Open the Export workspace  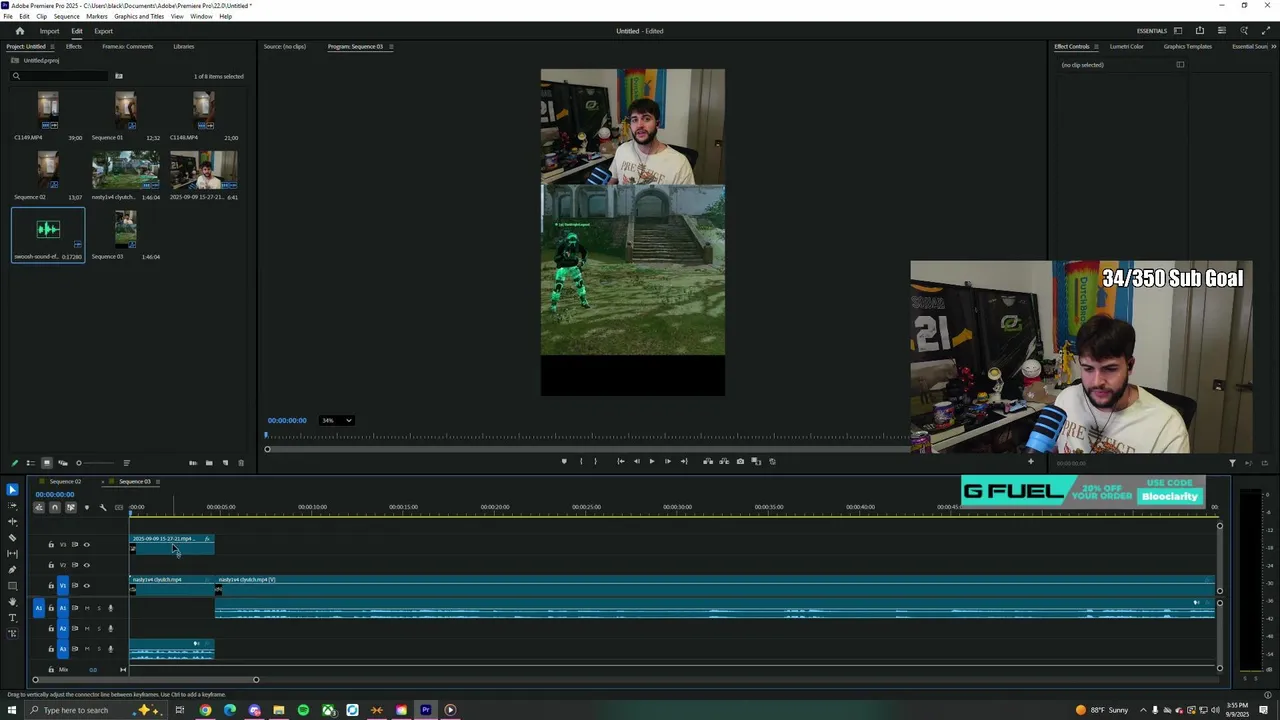pos(104,31)
